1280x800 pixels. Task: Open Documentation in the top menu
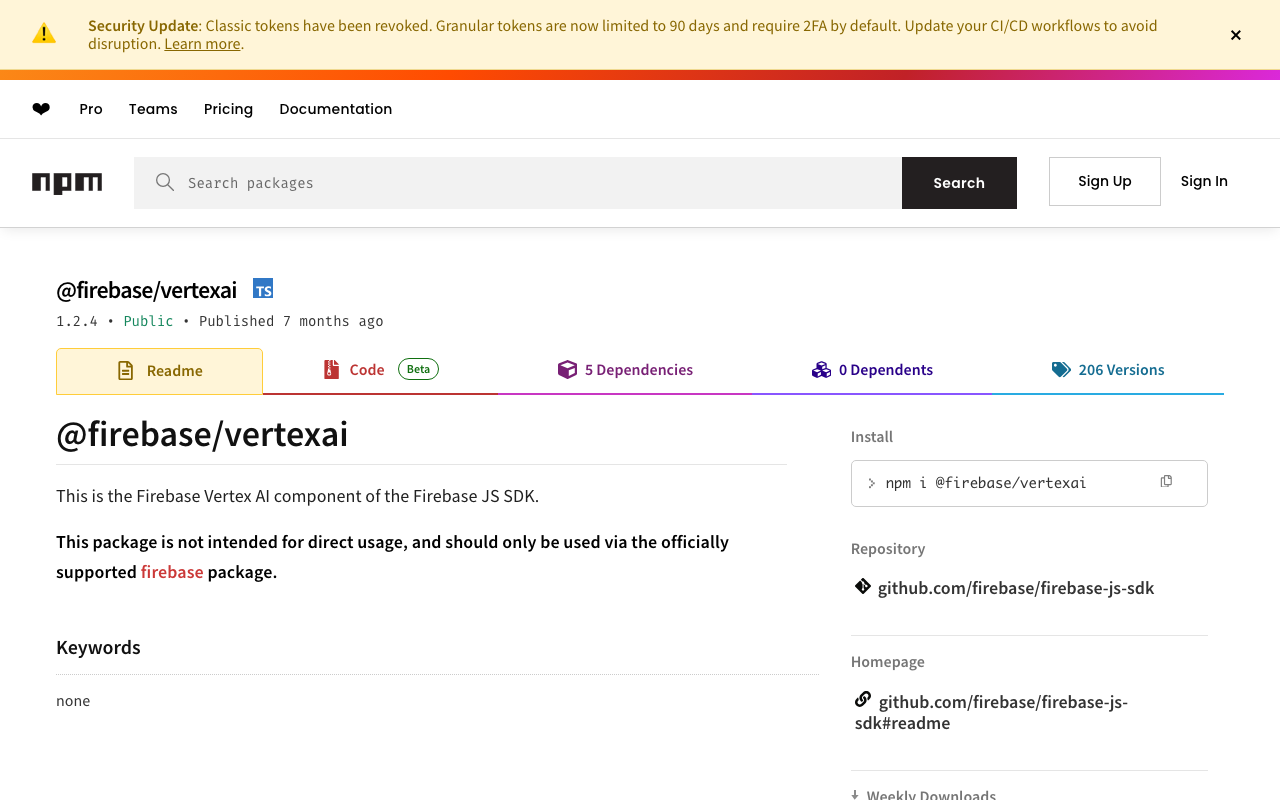pyautogui.click(x=335, y=109)
